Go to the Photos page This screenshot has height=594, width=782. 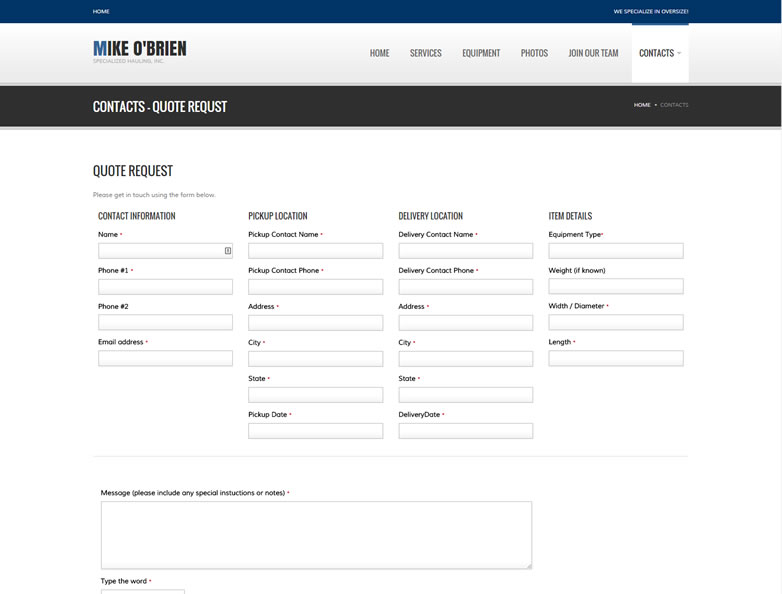click(534, 53)
